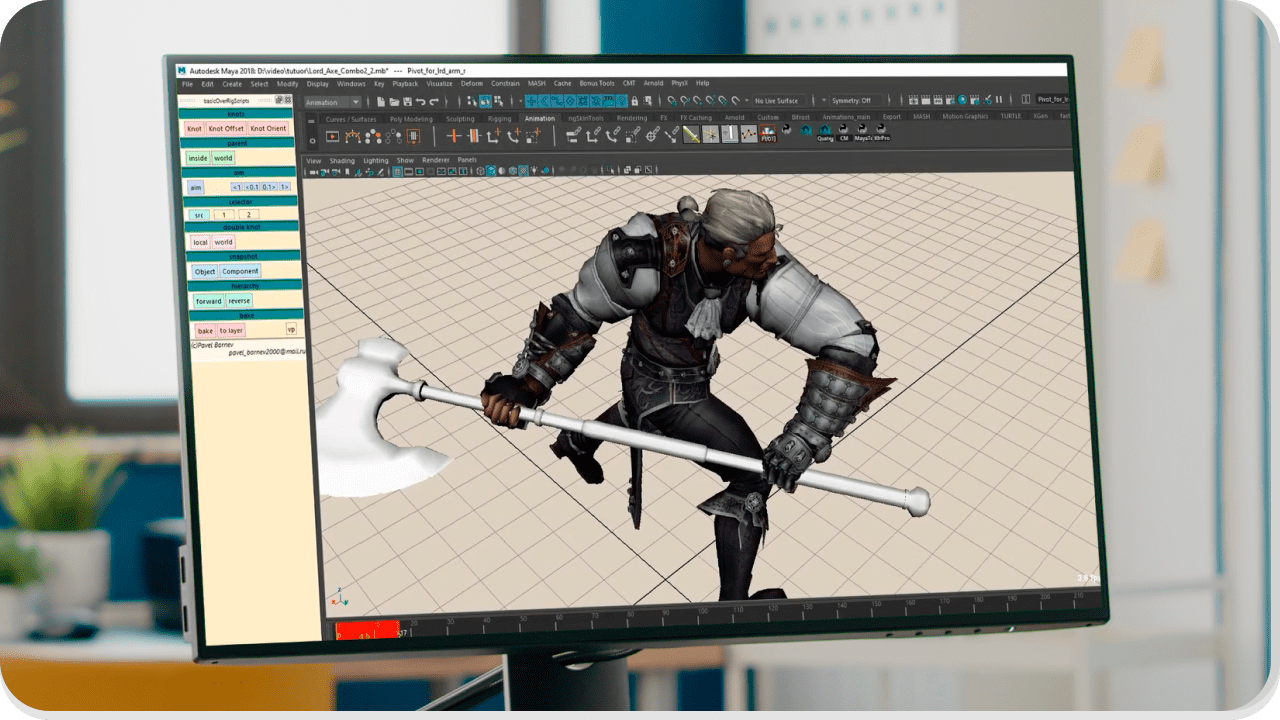The image size is (1280, 720).
Task: Toggle the snap to grid magnet icon
Action: point(672,101)
